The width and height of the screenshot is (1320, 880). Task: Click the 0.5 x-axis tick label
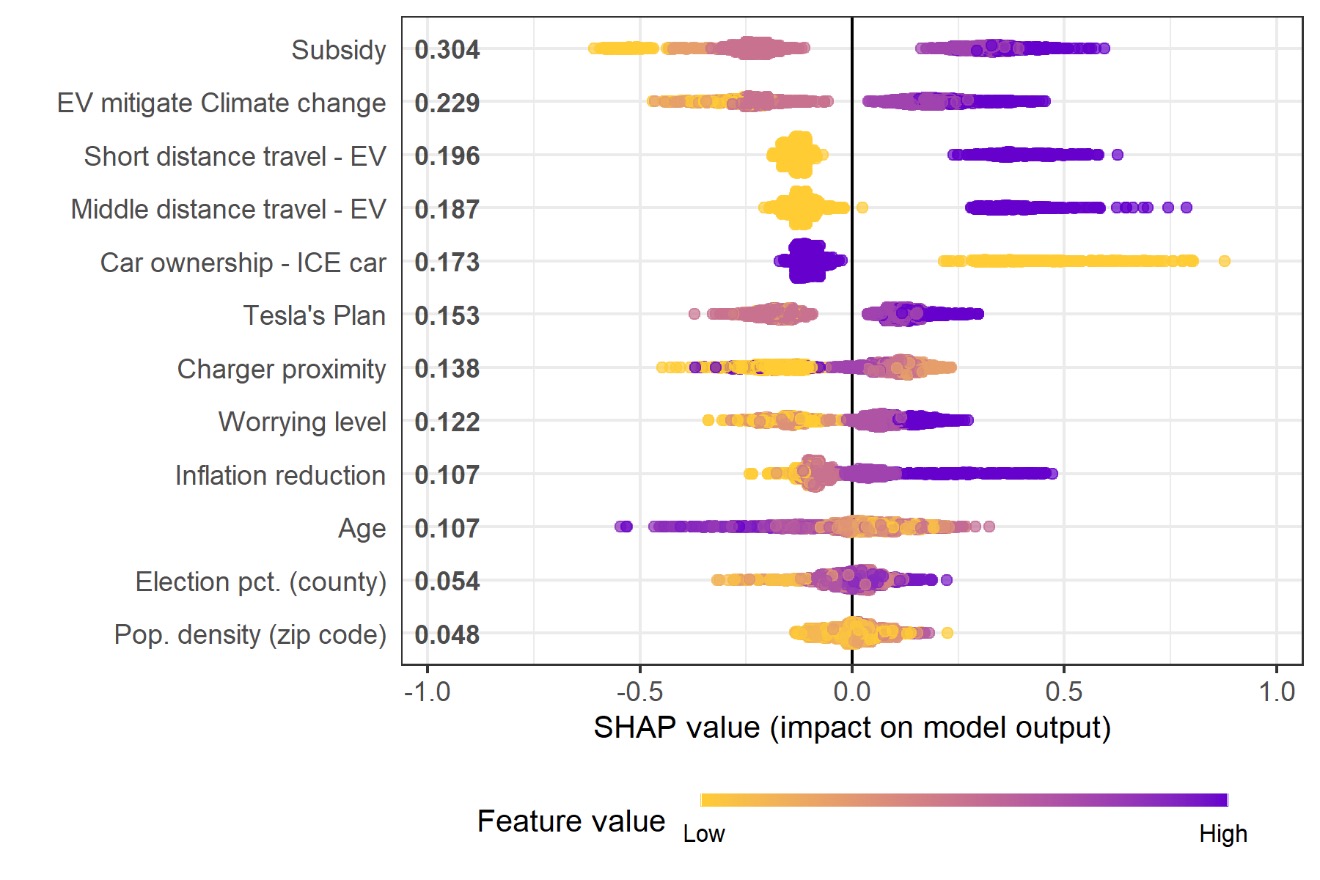[1064, 690]
